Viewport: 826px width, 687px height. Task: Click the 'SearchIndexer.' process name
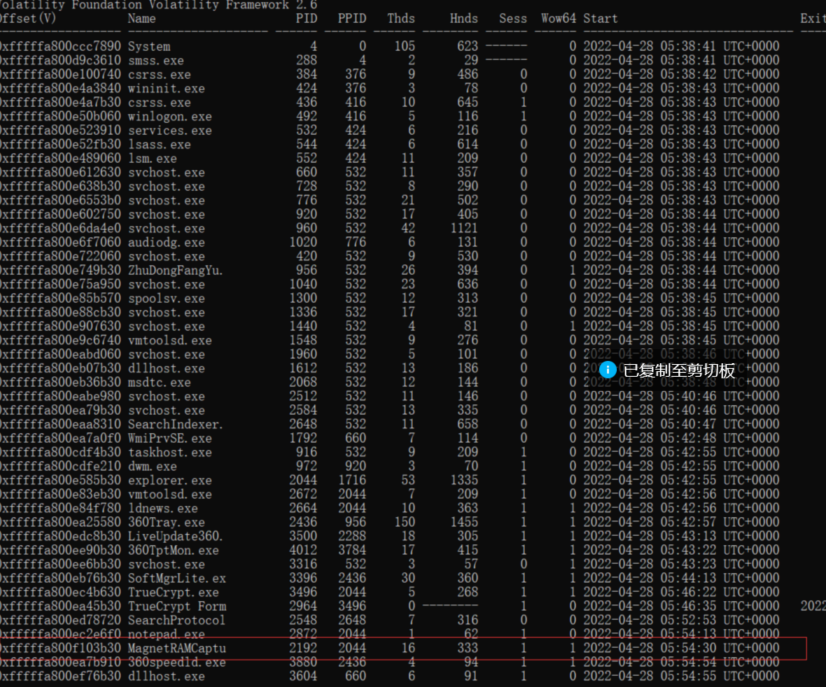tap(175, 424)
